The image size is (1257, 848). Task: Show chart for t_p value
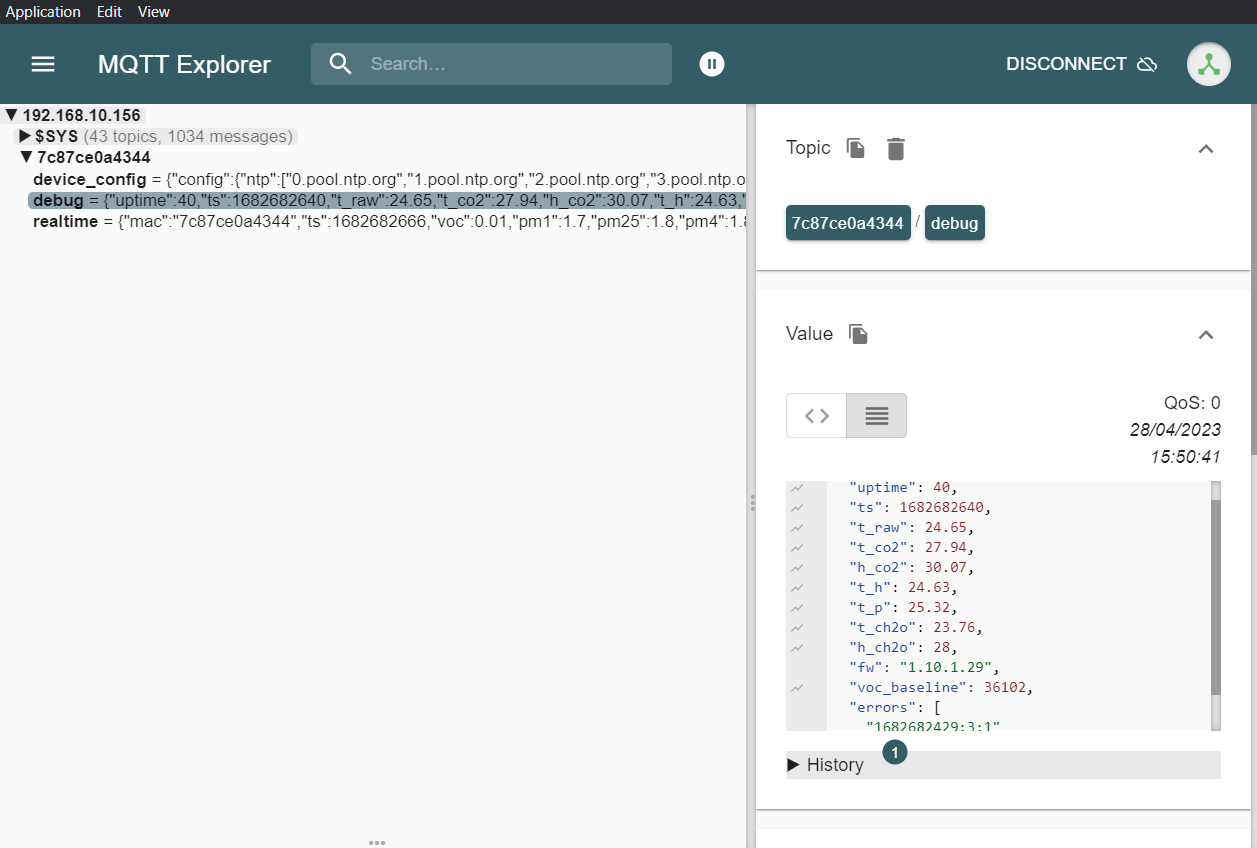tap(797, 608)
